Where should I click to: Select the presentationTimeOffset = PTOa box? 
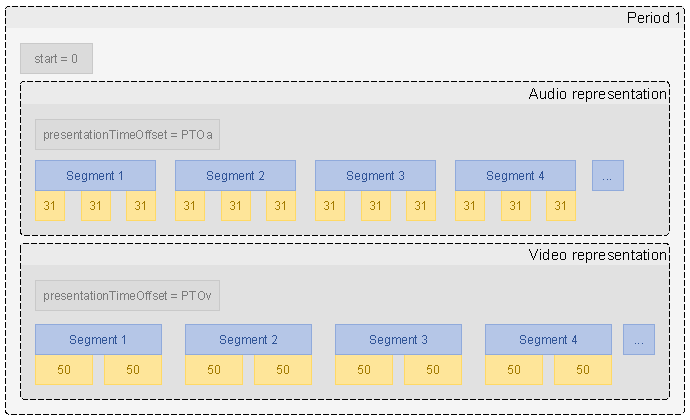click(x=128, y=134)
